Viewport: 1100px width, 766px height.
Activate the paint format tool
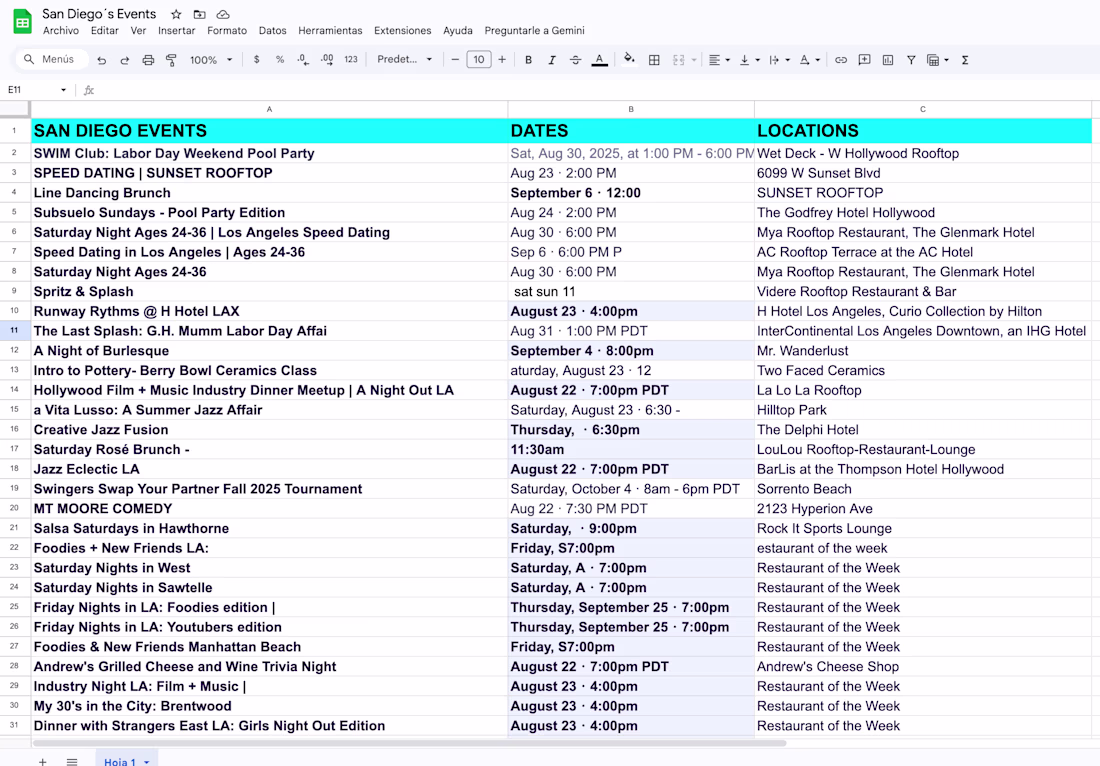tap(171, 60)
